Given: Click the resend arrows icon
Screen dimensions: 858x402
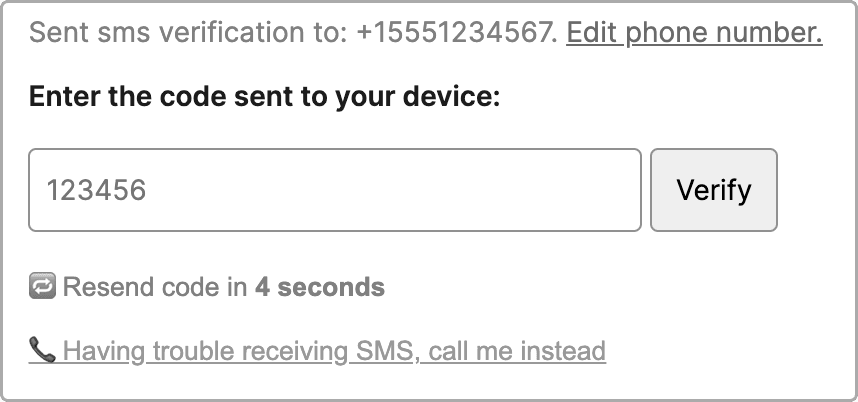Looking at the screenshot, I should tap(42, 288).
